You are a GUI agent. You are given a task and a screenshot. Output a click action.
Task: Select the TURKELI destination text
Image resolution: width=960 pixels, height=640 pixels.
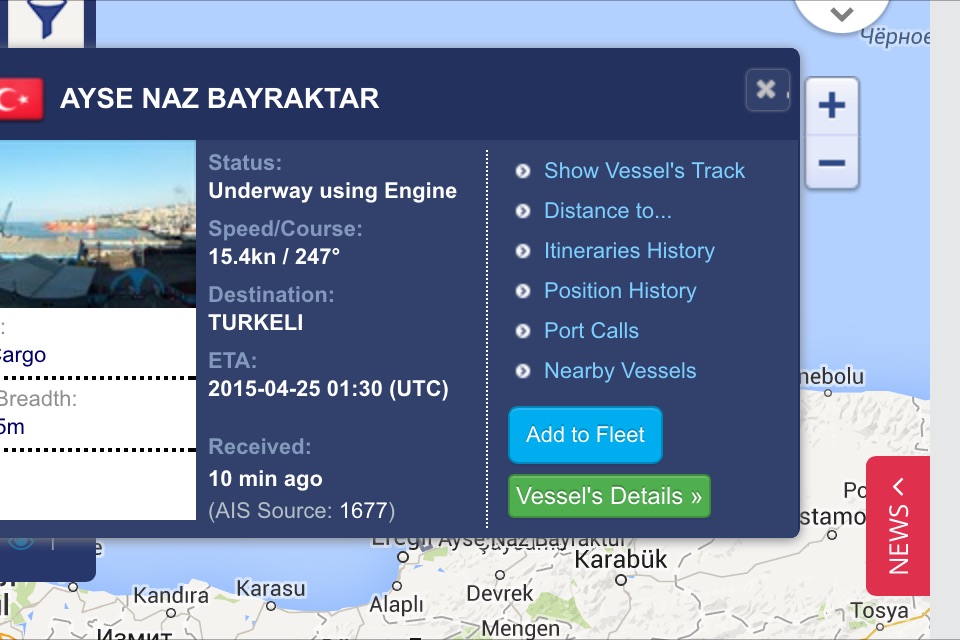[256, 323]
